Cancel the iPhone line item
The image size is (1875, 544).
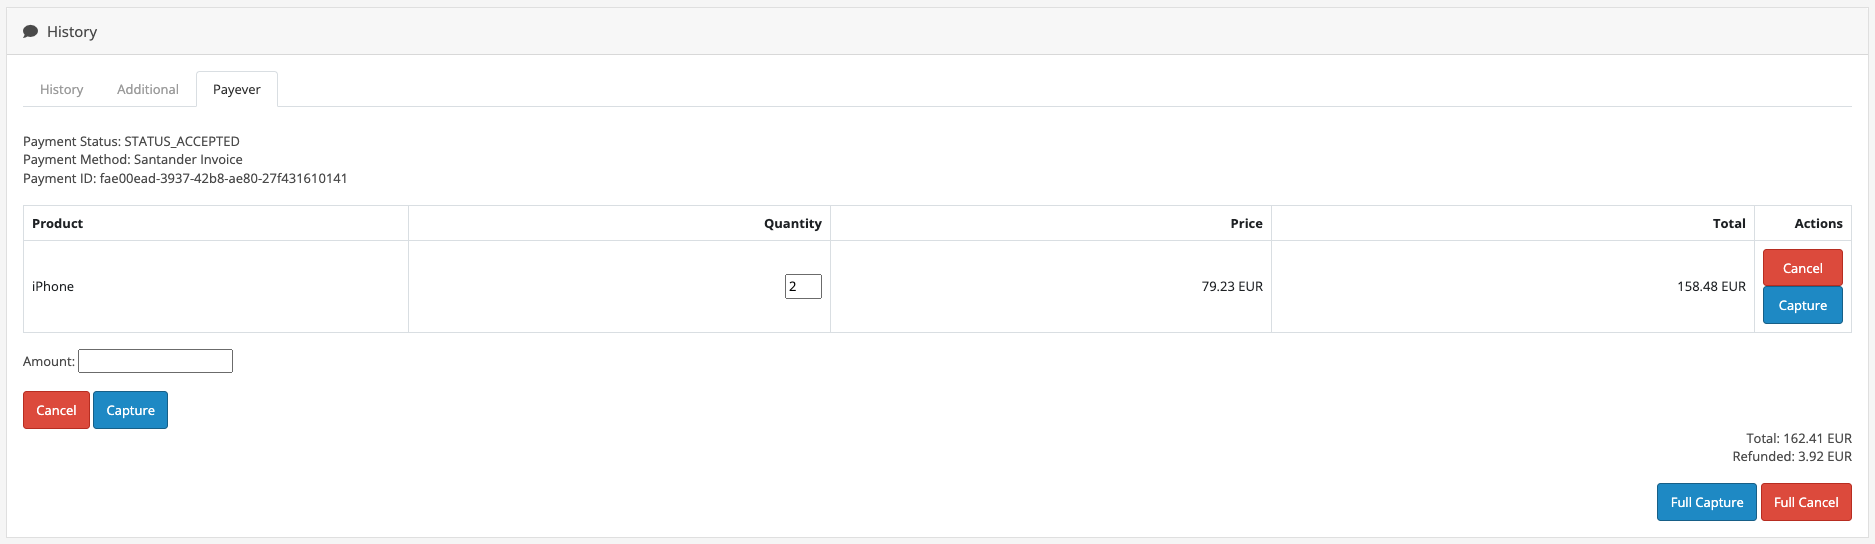click(x=1802, y=268)
